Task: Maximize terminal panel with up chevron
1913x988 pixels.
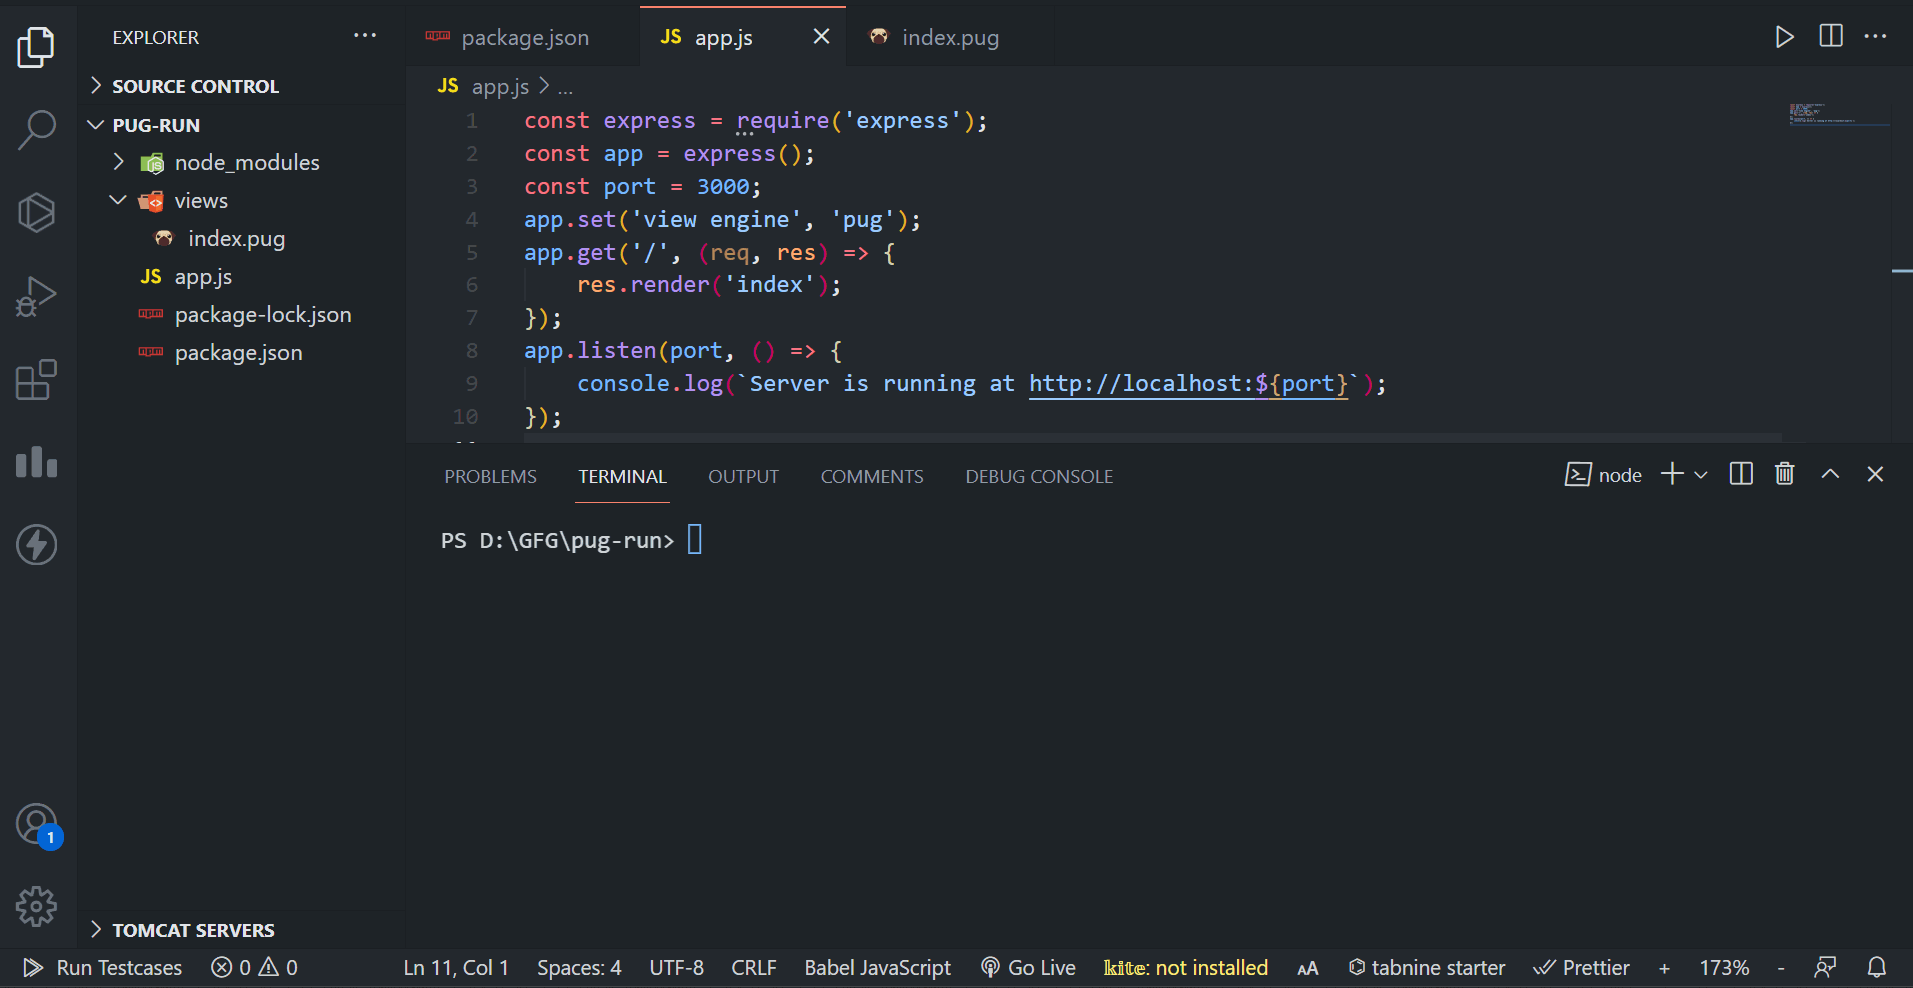Action: point(1830,475)
